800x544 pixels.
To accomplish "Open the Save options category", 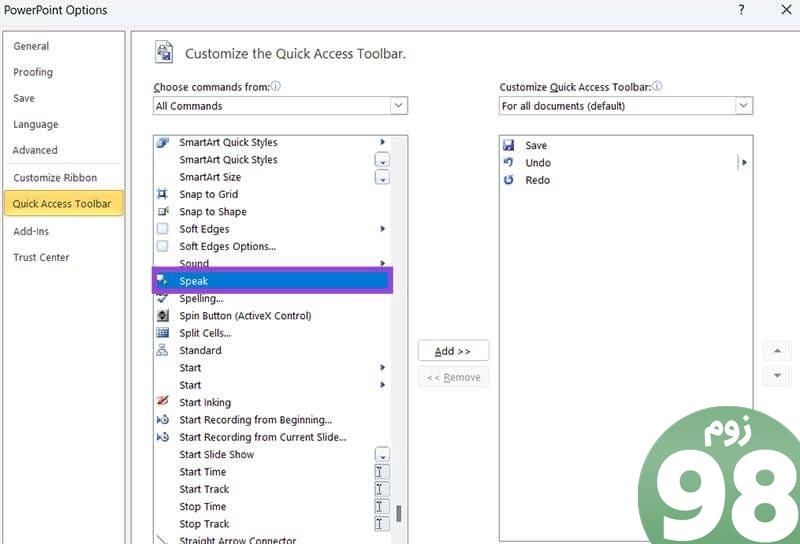I will pyautogui.click(x=24, y=98).
